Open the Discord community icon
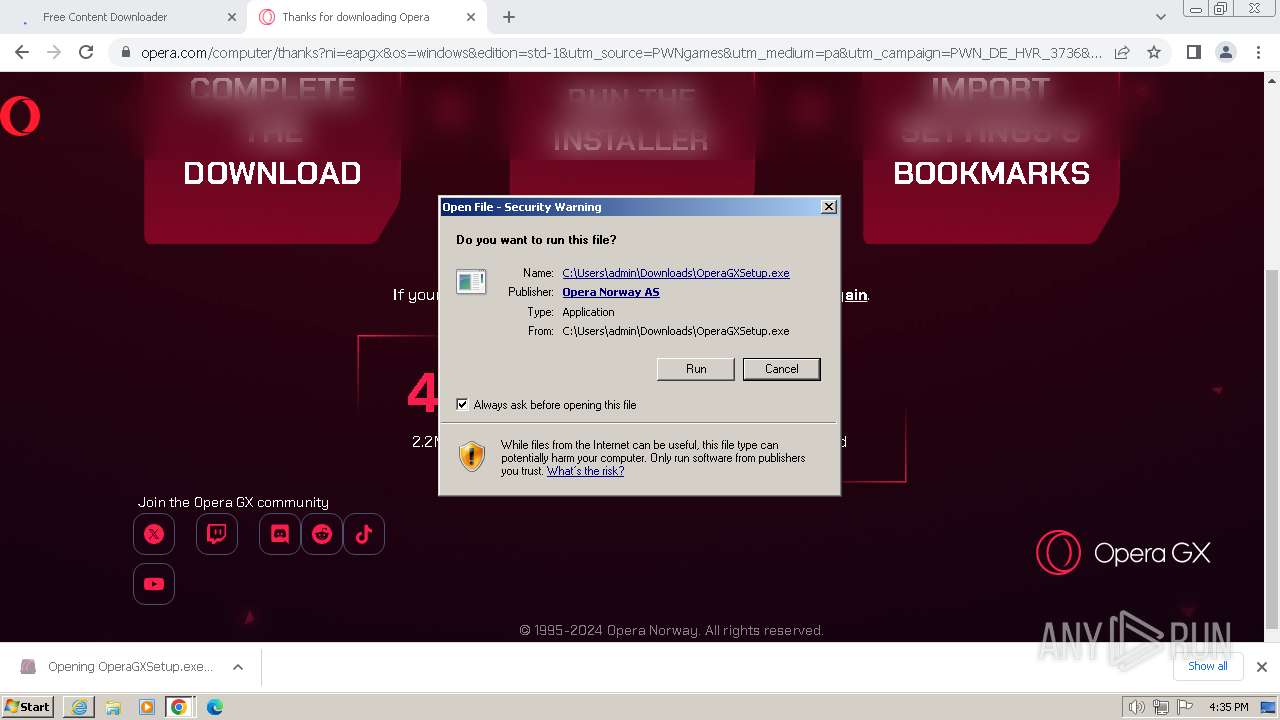Viewport: 1280px width, 720px height. (x=280, y=534)
